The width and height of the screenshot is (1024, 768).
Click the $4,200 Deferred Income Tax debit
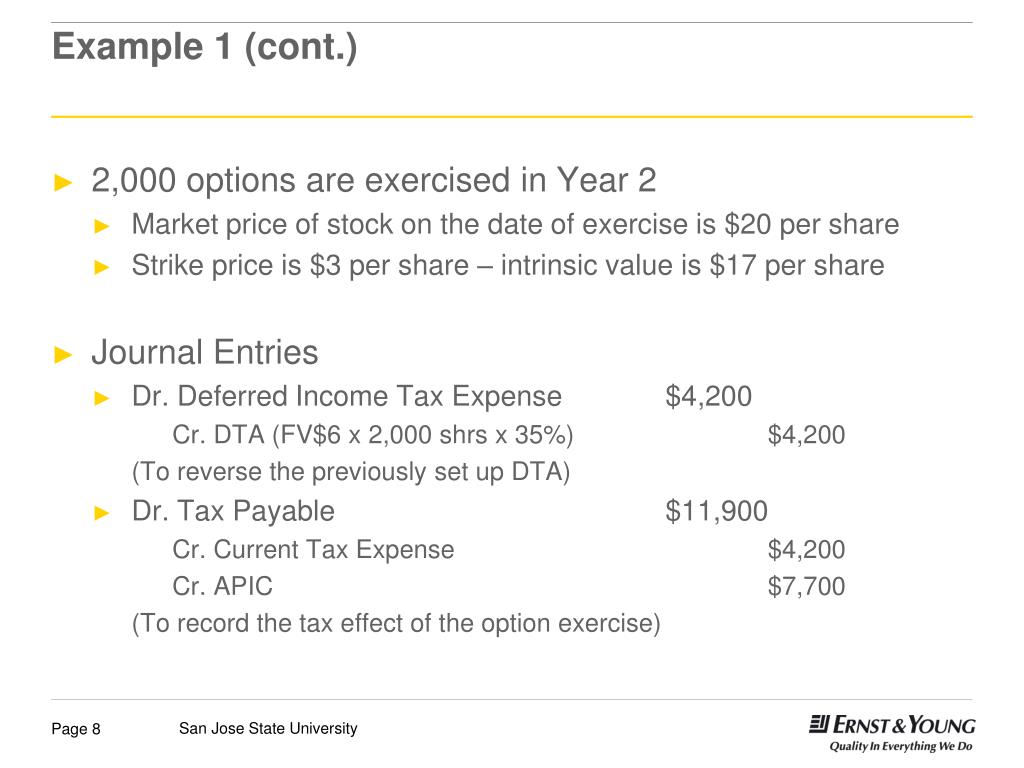[x=709, y=396]
